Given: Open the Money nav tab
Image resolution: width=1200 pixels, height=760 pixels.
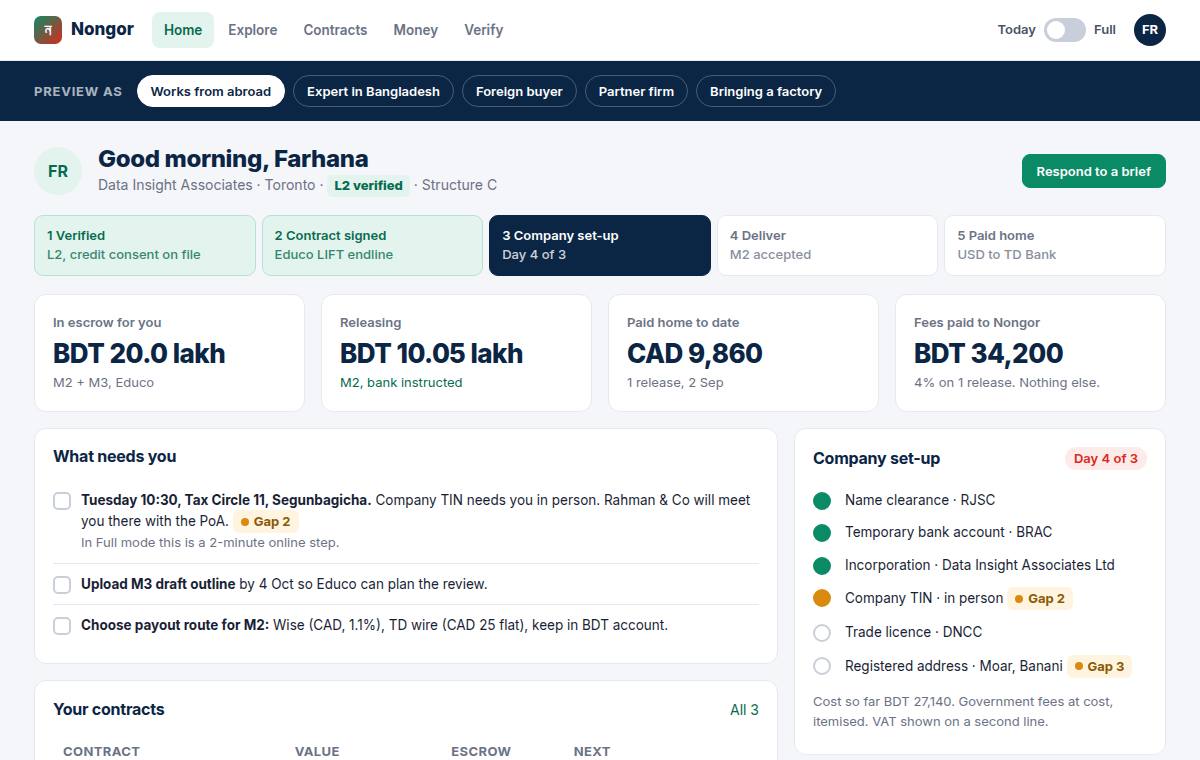Looking at the screenshot, I should coord(415,30).
